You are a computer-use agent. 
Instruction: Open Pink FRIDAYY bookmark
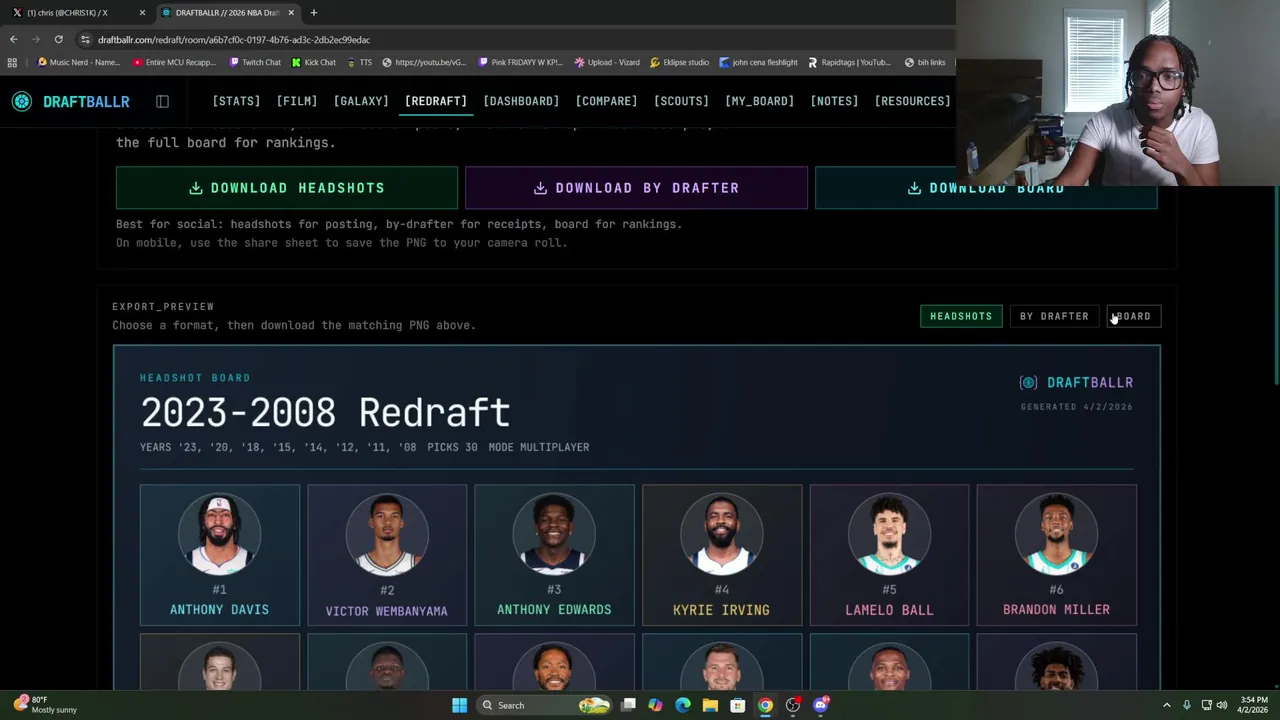[x=520, y=62]
